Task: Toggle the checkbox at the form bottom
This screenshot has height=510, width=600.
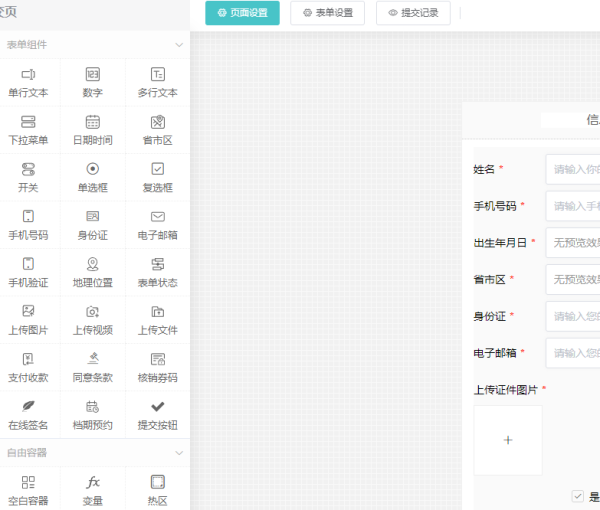Action: (578, 496)
